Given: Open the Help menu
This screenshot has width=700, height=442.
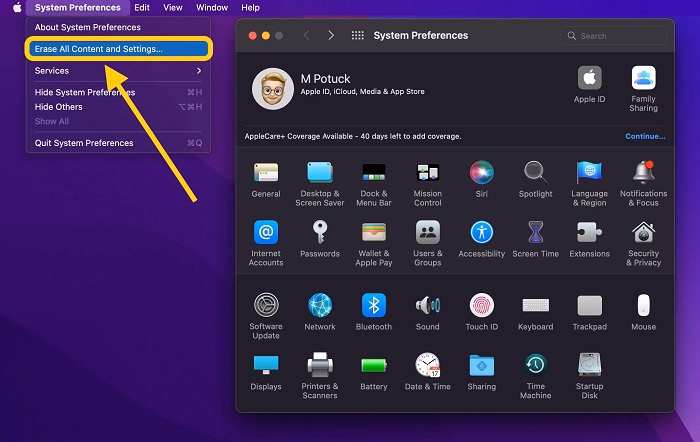Looking at the screenshot, I should 250,8.
